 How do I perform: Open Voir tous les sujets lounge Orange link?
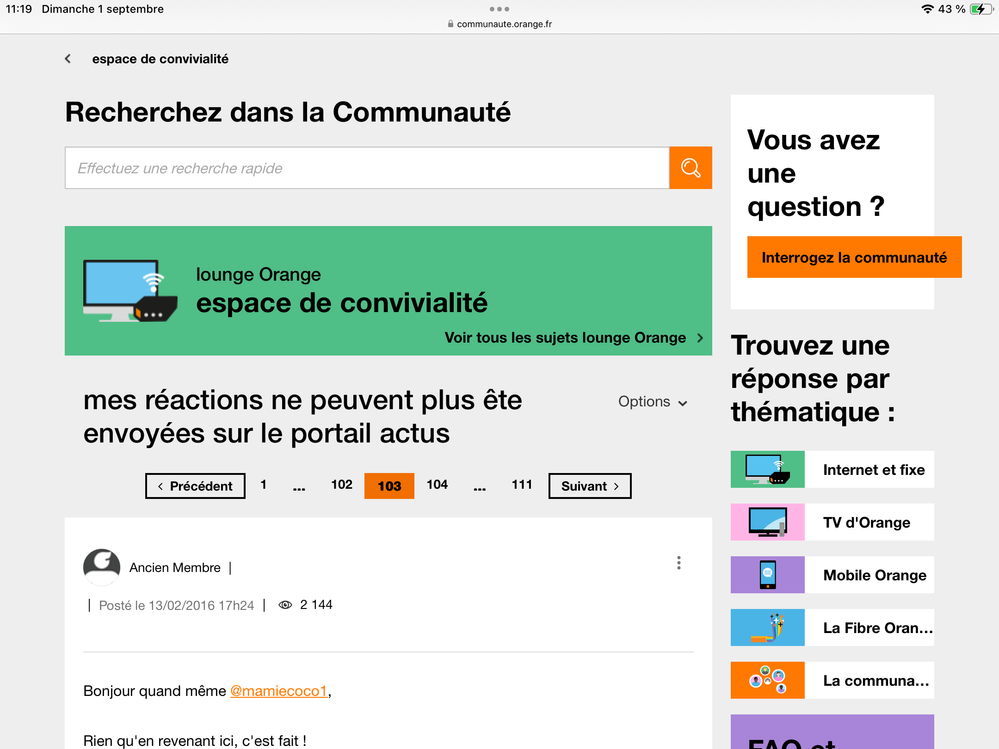click(565, 338)
